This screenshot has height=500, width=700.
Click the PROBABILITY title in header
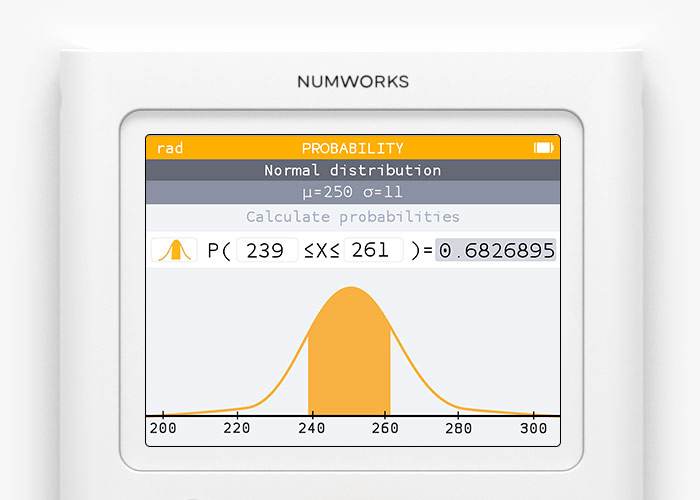353,148
